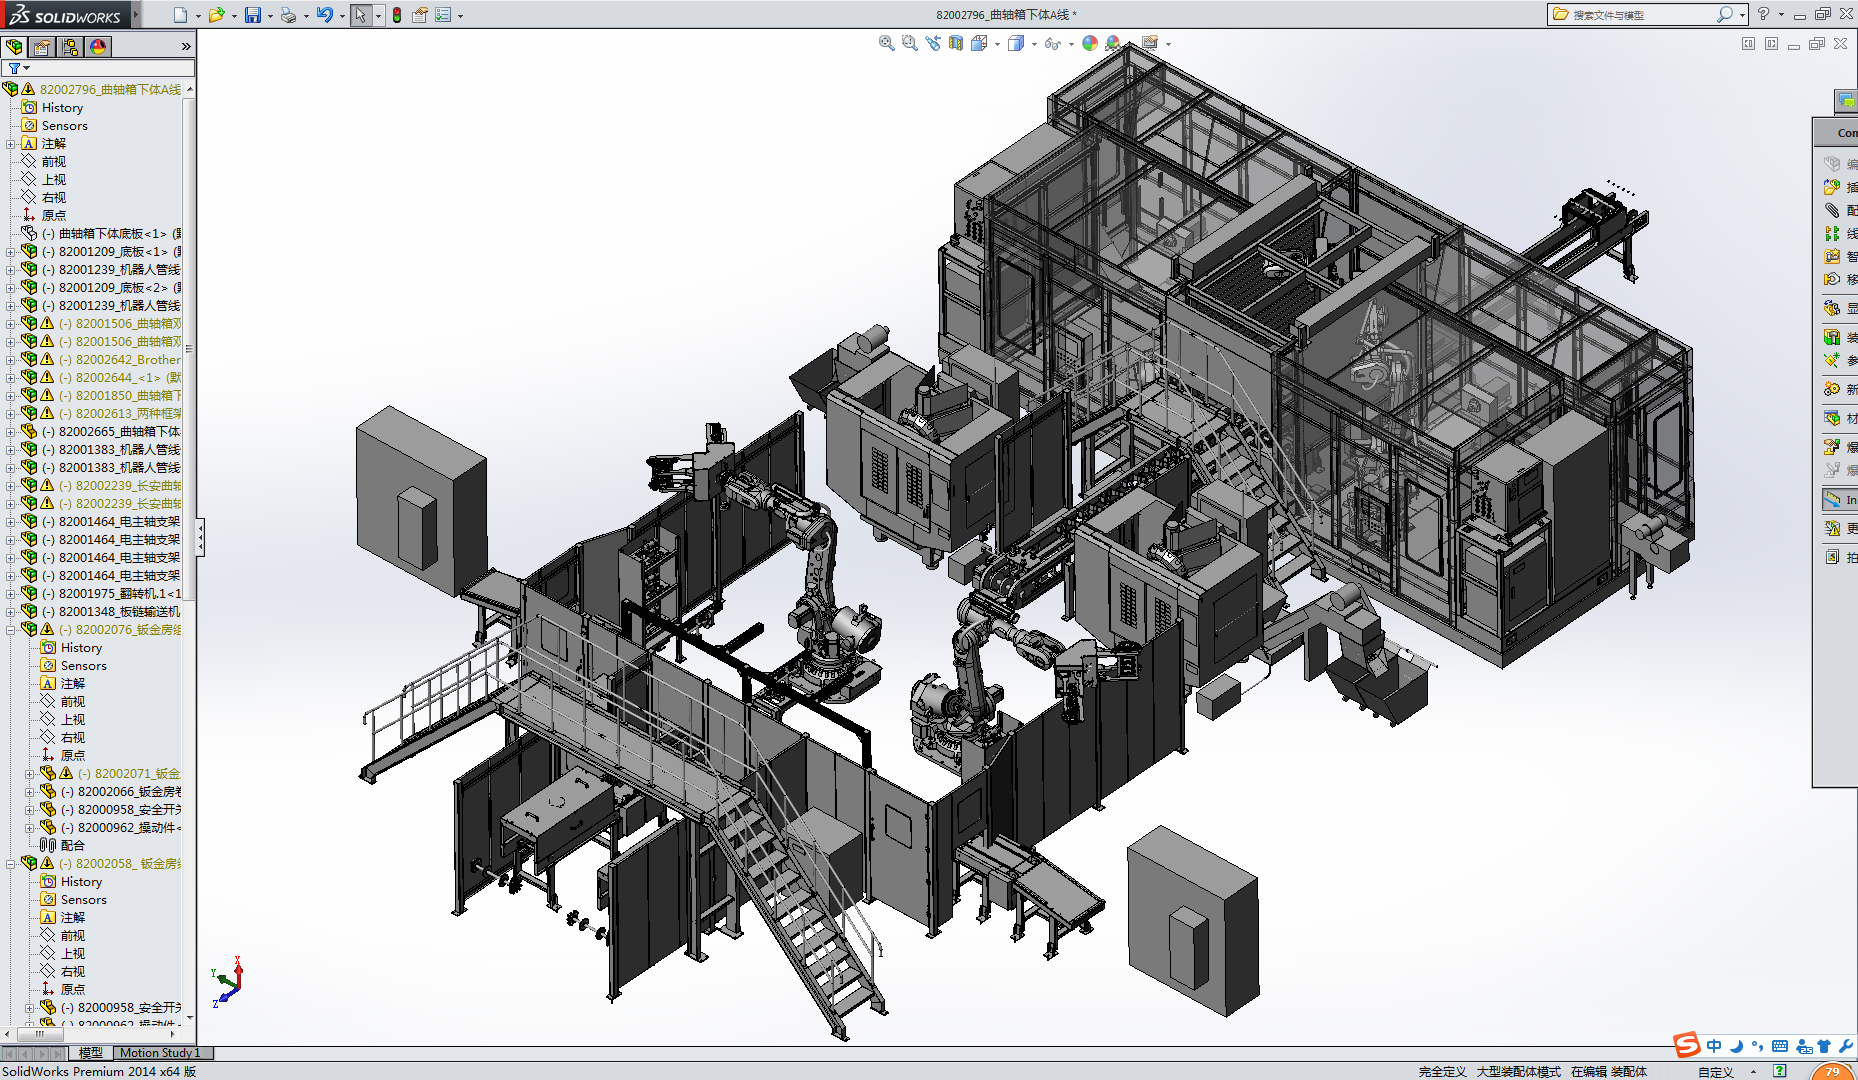Open the DisplayManager tab icon

(98, 47)
